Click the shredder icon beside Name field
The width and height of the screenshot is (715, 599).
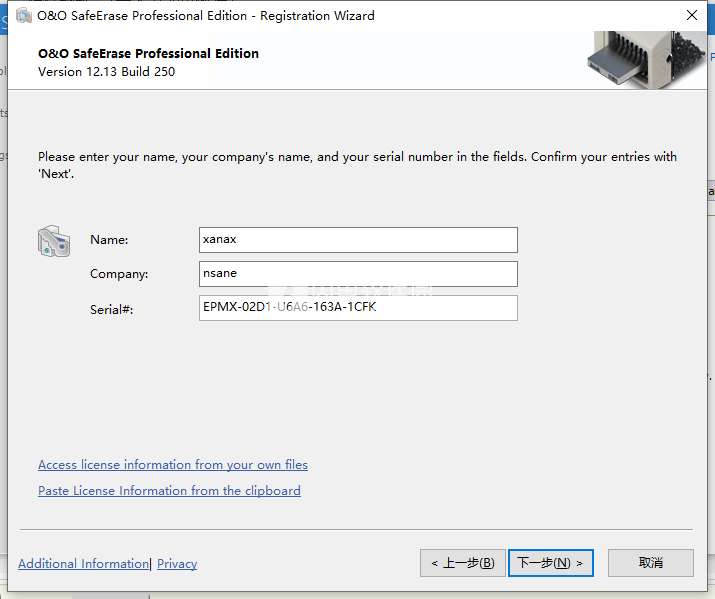click(54, 241)
